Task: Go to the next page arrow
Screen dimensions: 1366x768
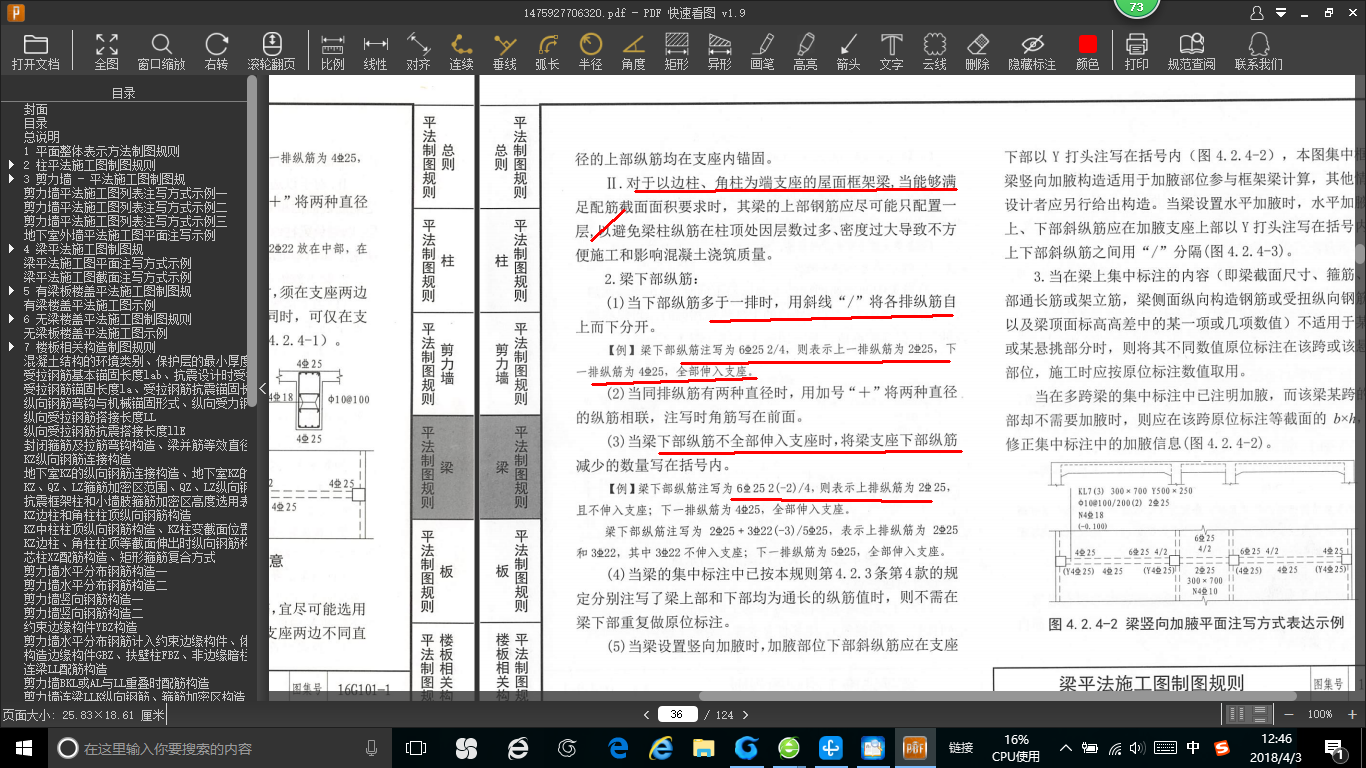Action: tap(744, 714)
